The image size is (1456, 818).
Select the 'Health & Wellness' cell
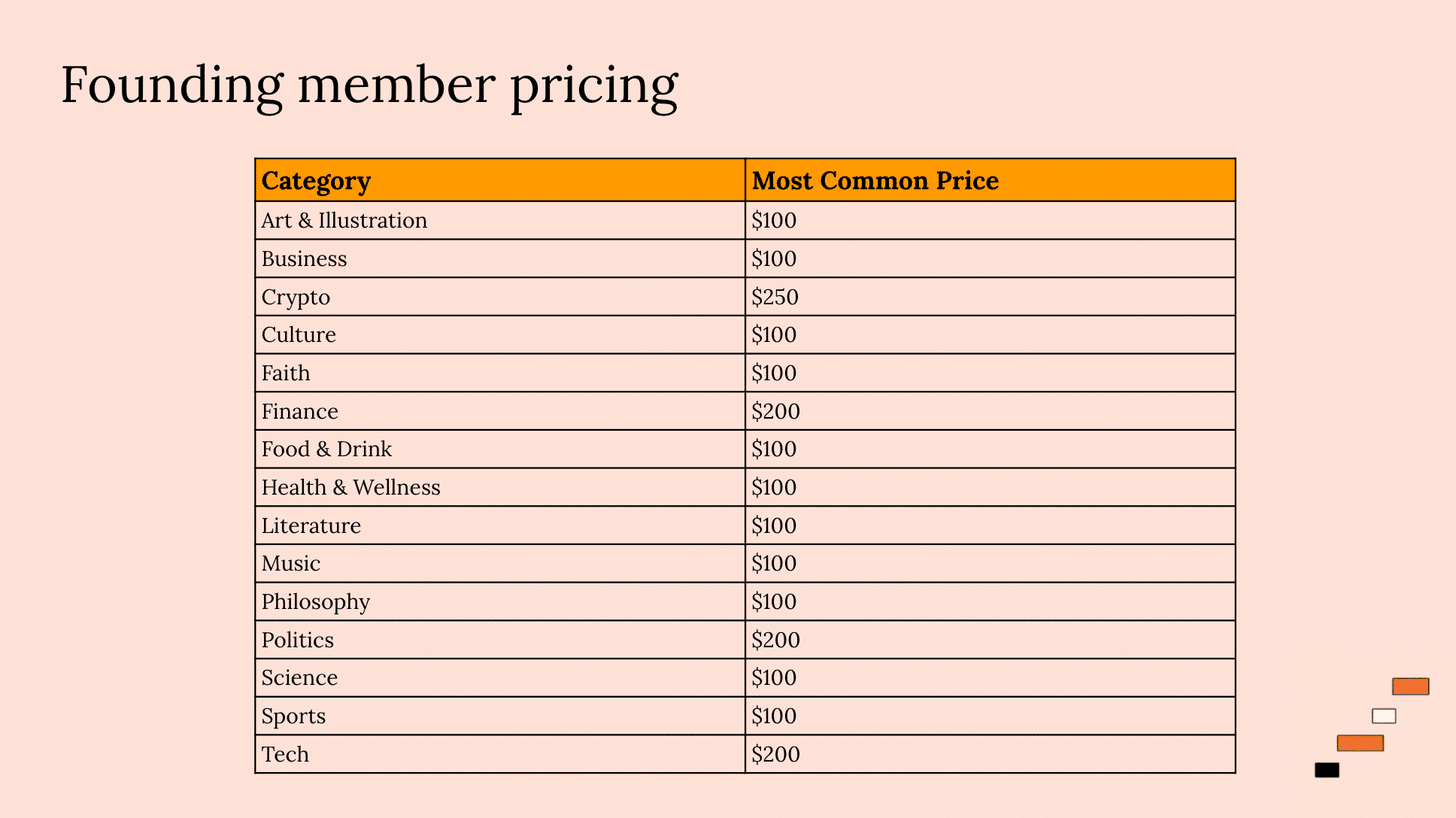tap(500, 487)
